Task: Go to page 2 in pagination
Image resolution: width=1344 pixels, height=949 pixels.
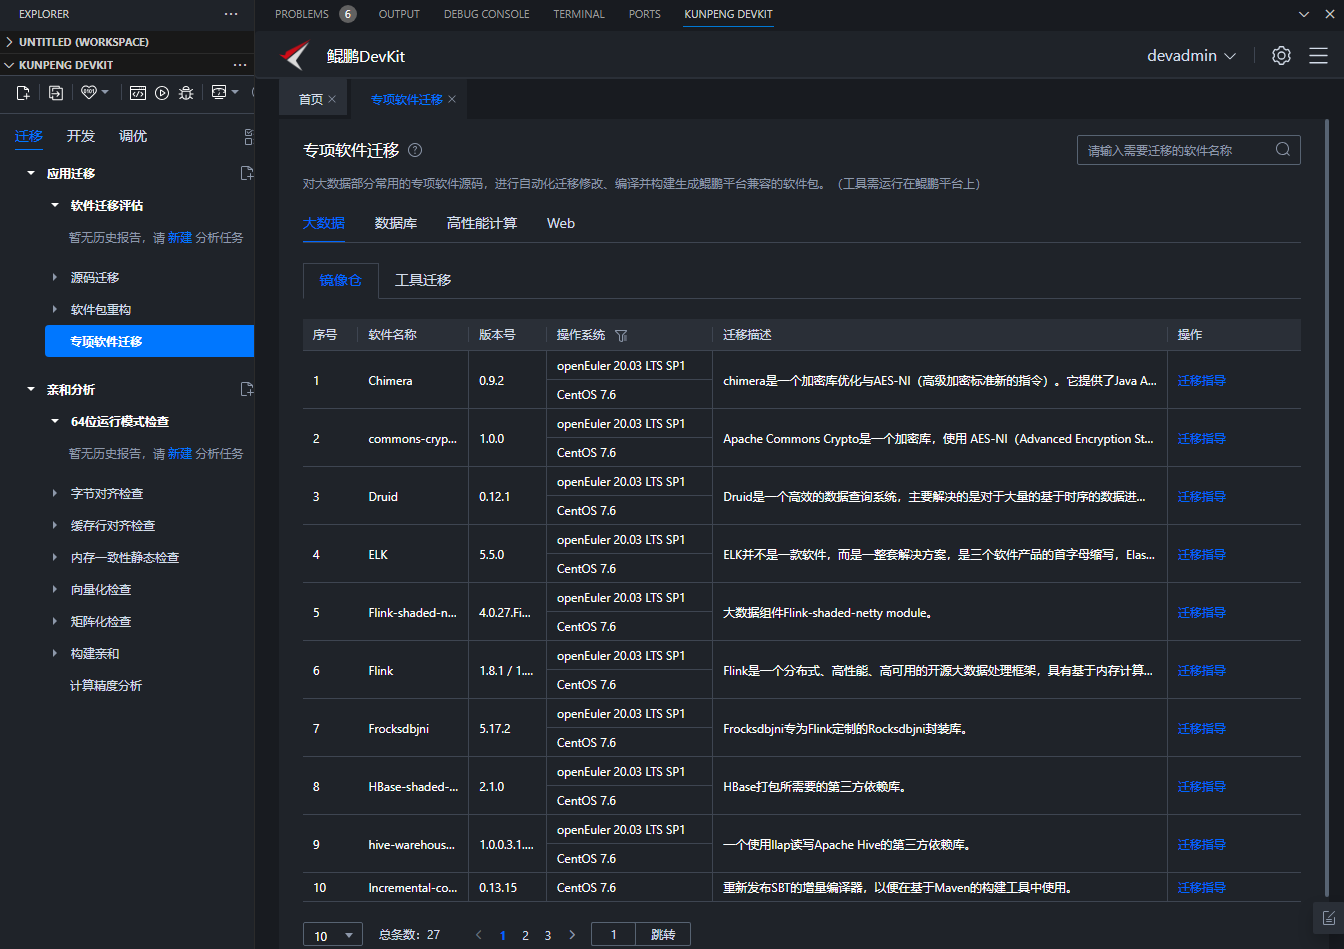Action: pyautogui.click(x=525, y=935)
